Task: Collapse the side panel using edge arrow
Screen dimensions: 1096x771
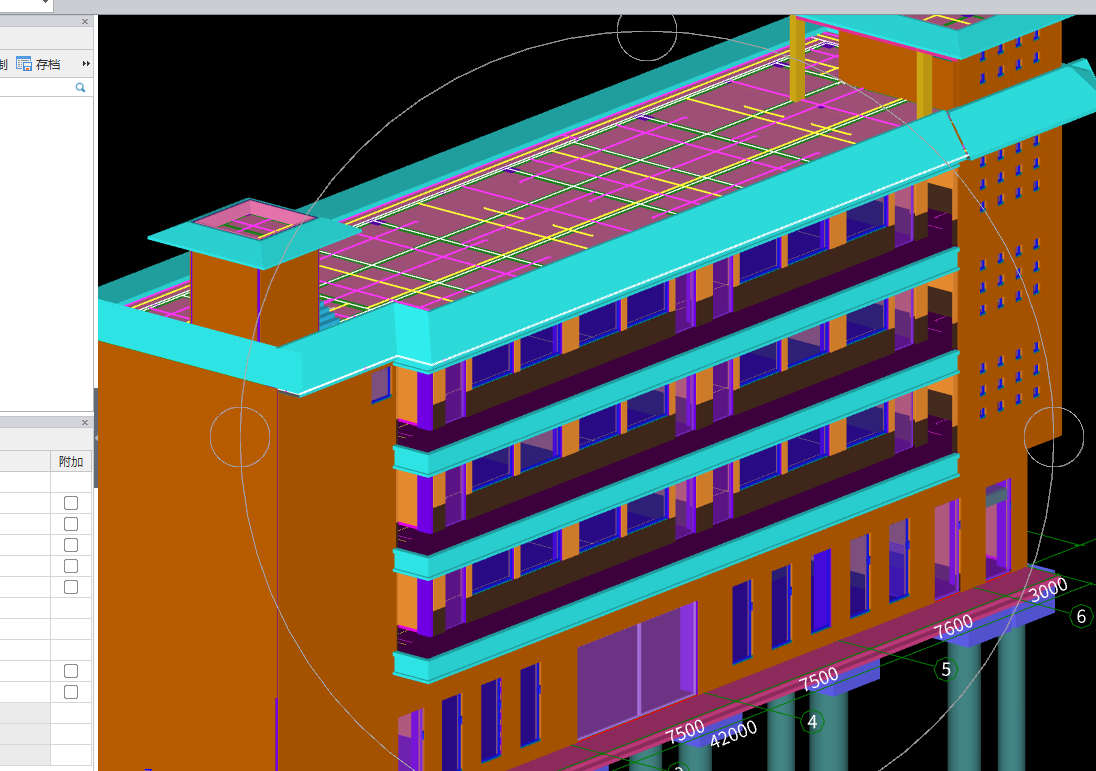Action: pos(96,438)
